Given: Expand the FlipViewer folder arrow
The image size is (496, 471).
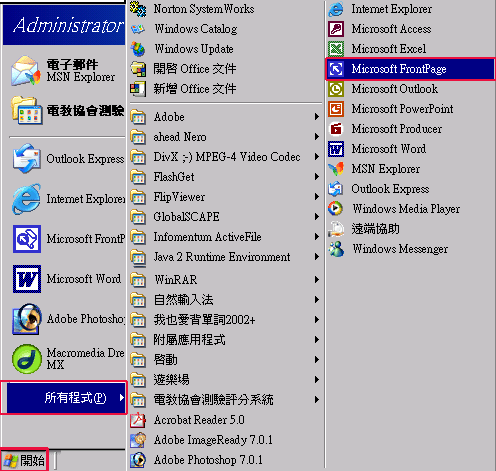Looking at the screenshot, I should 317,197.
